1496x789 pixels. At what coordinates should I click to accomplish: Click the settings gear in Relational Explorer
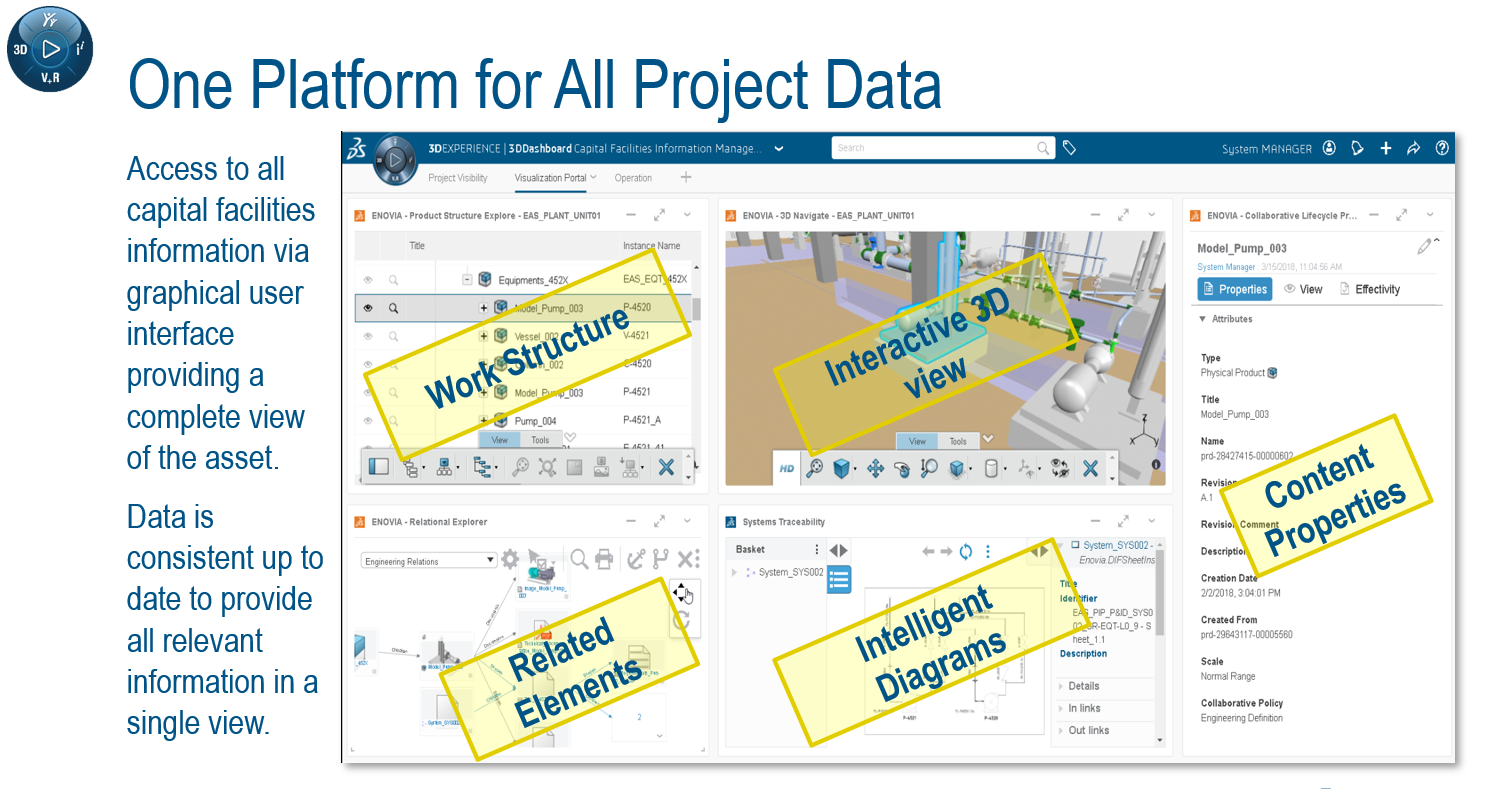(x=510, y=560)
